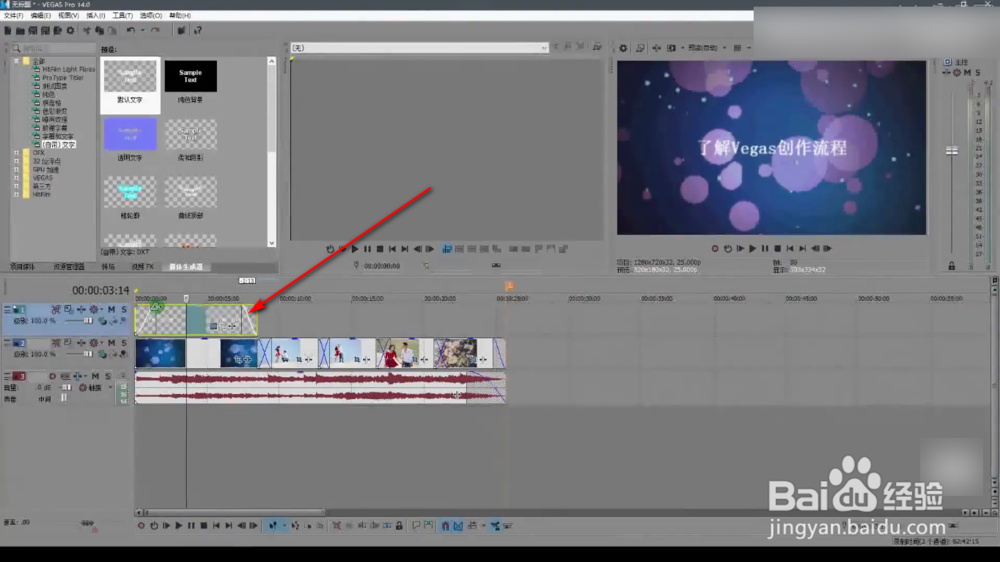The width and height of the screenshot is (1000, 562).
Task: Click the Project properties gear in the toolbar
Action: pyautogui.click(x=70, y=31)
